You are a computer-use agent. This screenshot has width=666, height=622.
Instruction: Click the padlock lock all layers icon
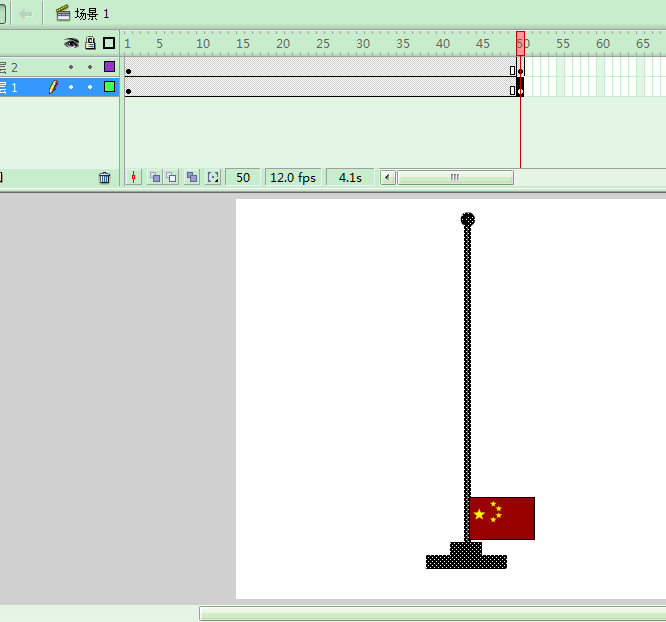tap(90, 42)
